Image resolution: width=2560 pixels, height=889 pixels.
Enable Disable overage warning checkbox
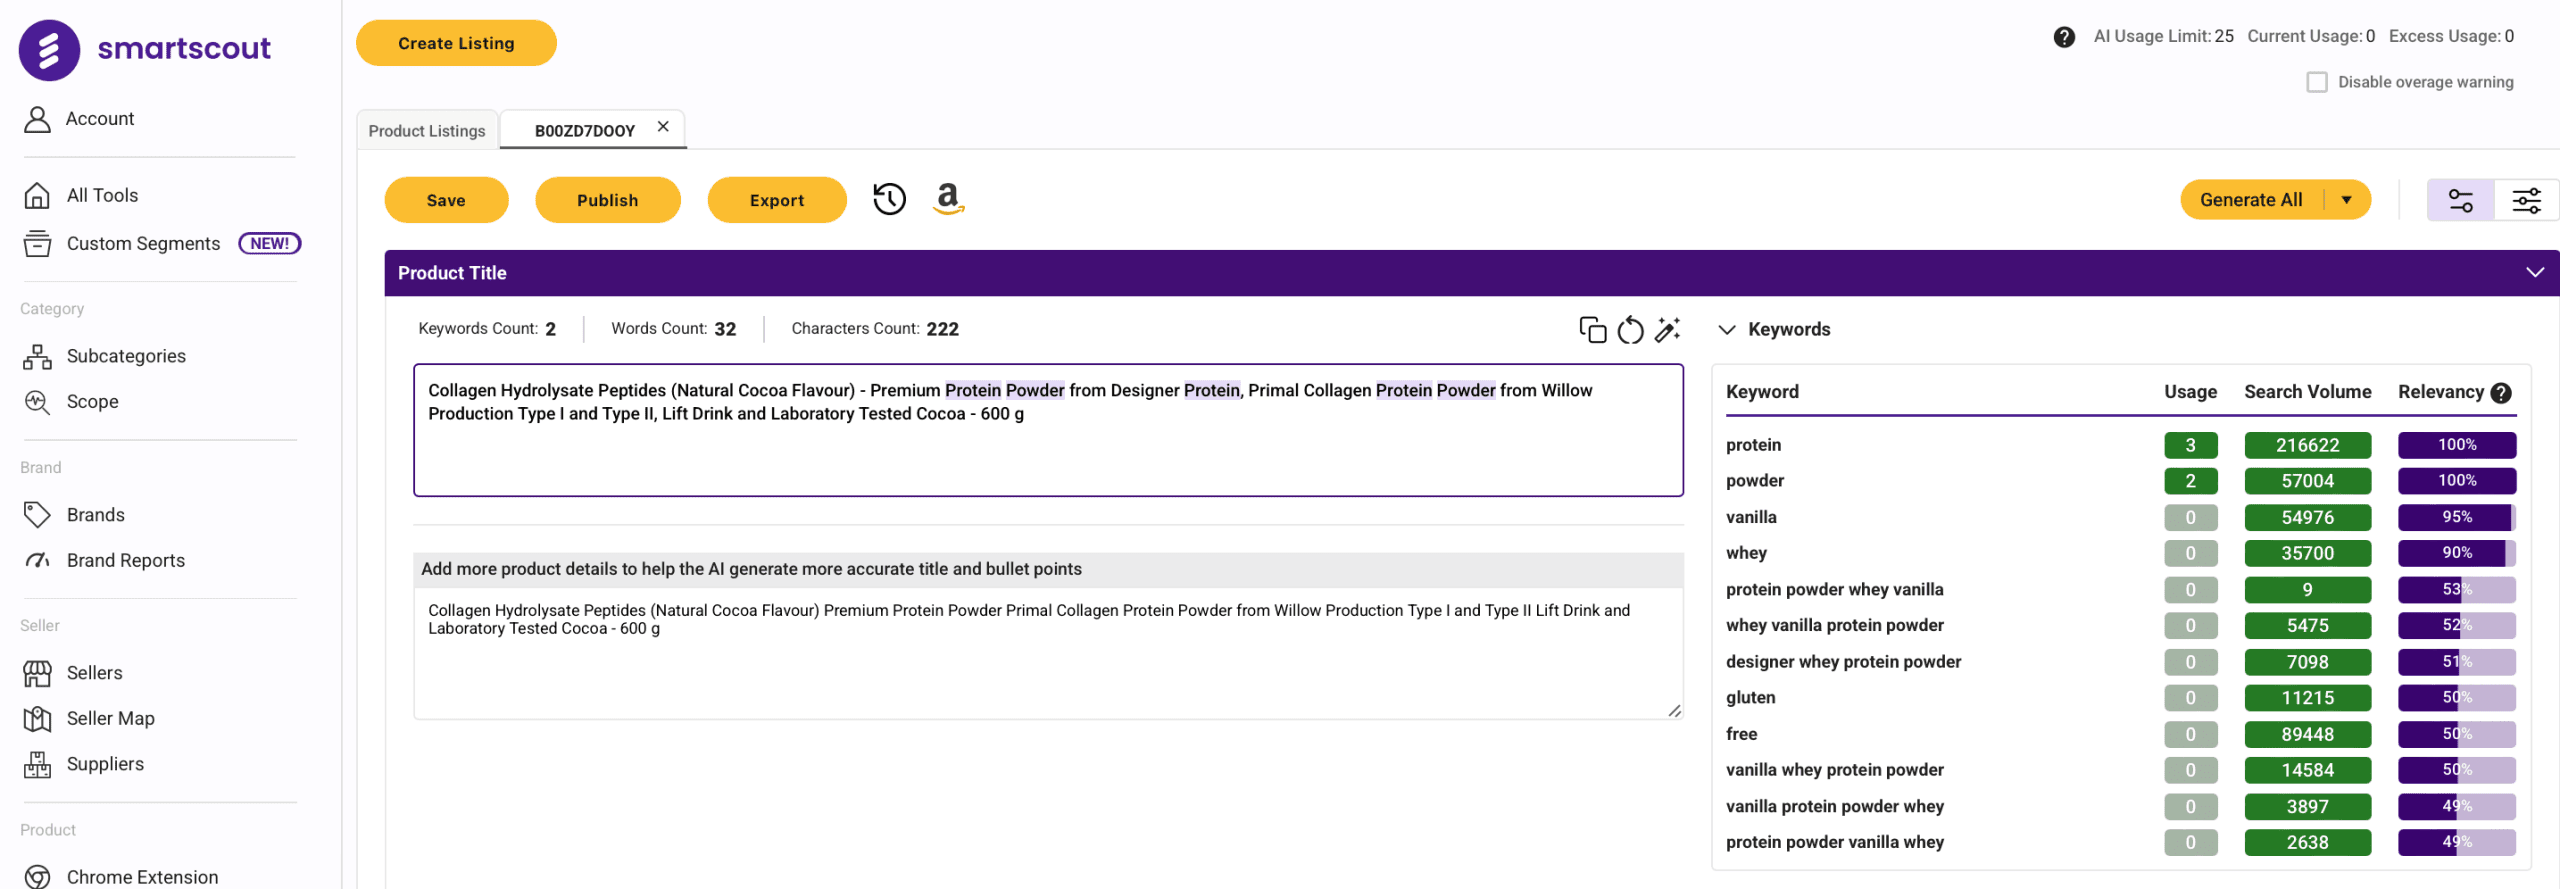[x=2317, y=82]
